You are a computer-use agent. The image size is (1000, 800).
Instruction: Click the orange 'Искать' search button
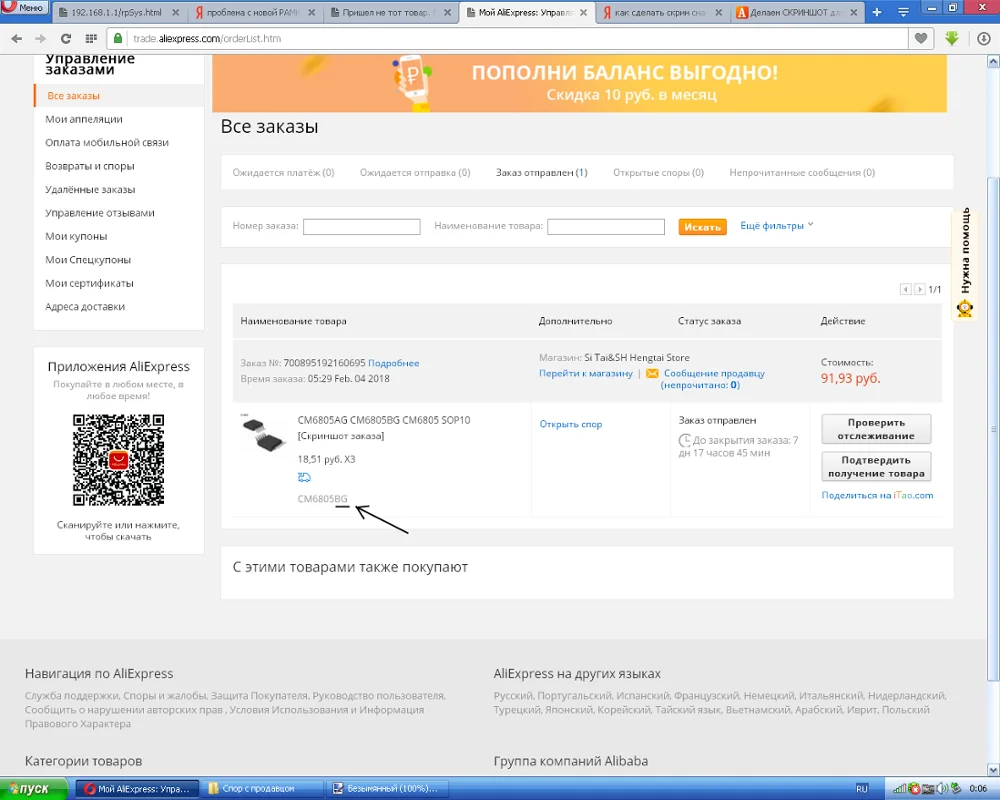[x=702, y=226]
